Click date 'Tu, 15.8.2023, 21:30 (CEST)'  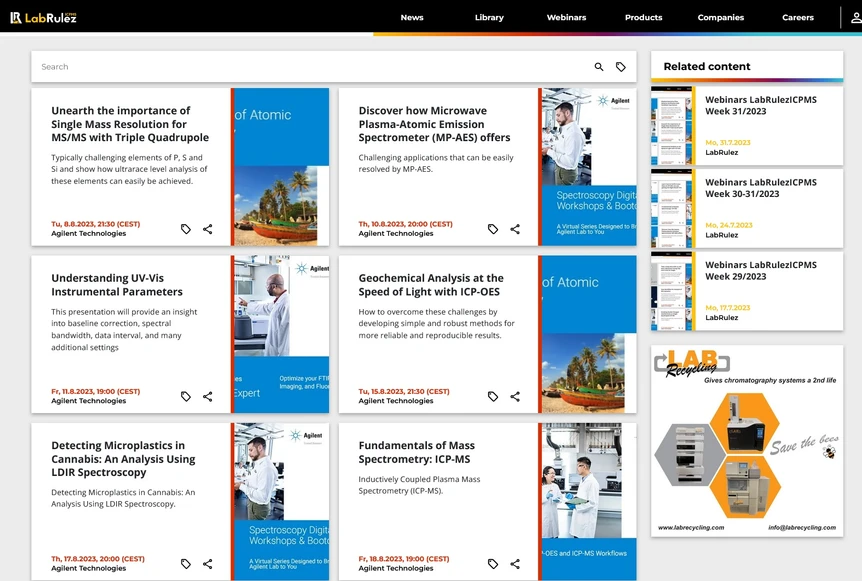pyautogui.click(x=404, y=391)
